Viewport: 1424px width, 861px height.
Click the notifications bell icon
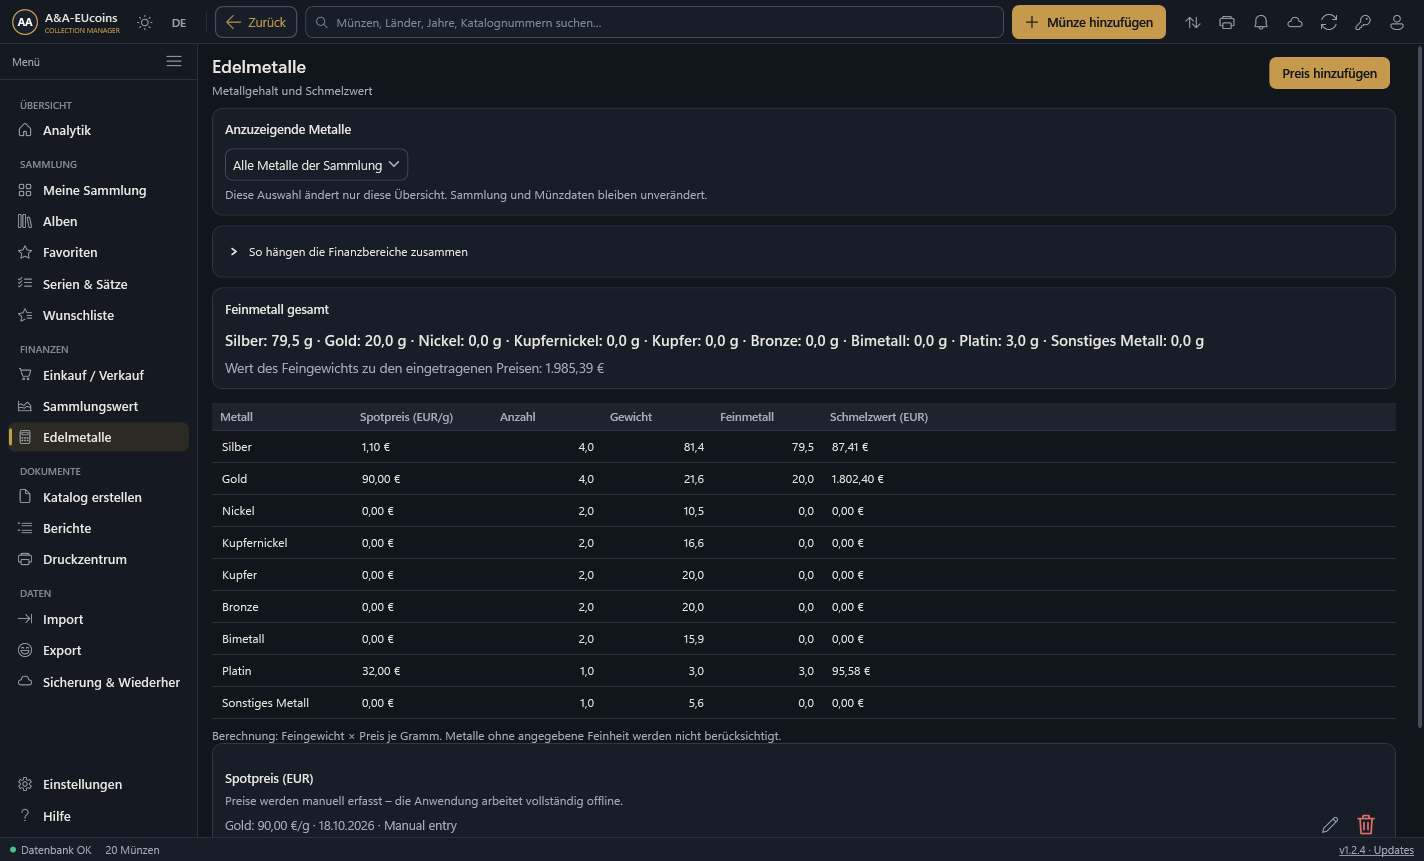click(x=1261, y=22)
